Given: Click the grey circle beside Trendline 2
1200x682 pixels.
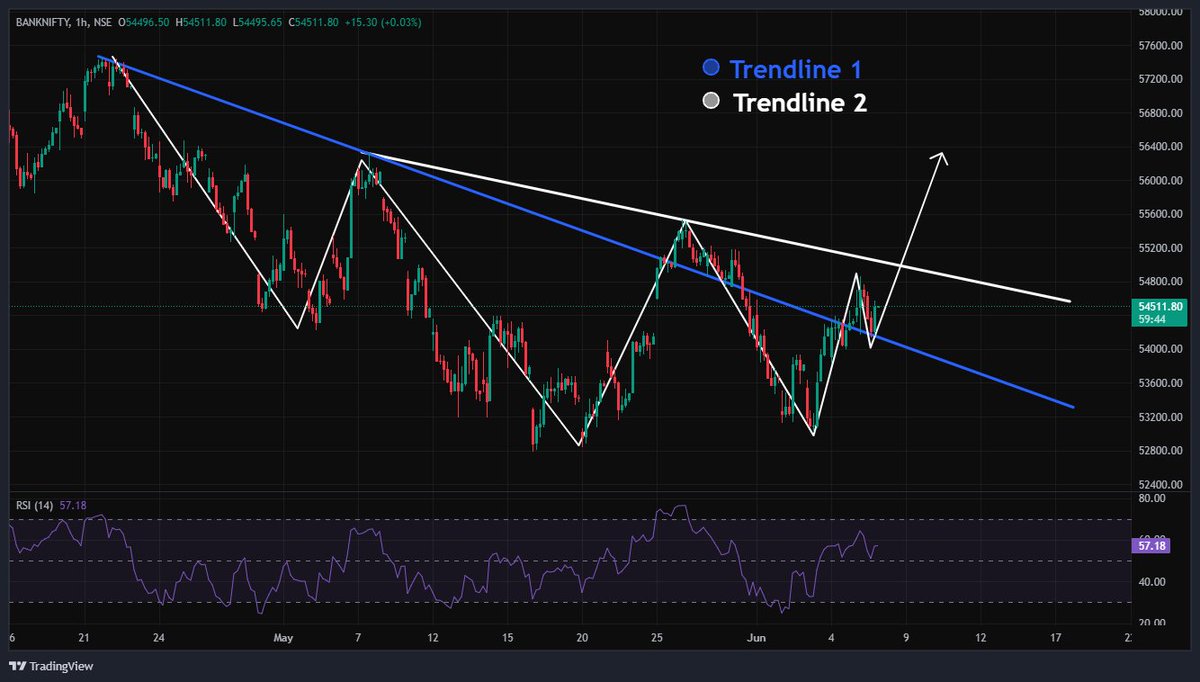Looking at the screenshot, I should [x=711, y=101].
